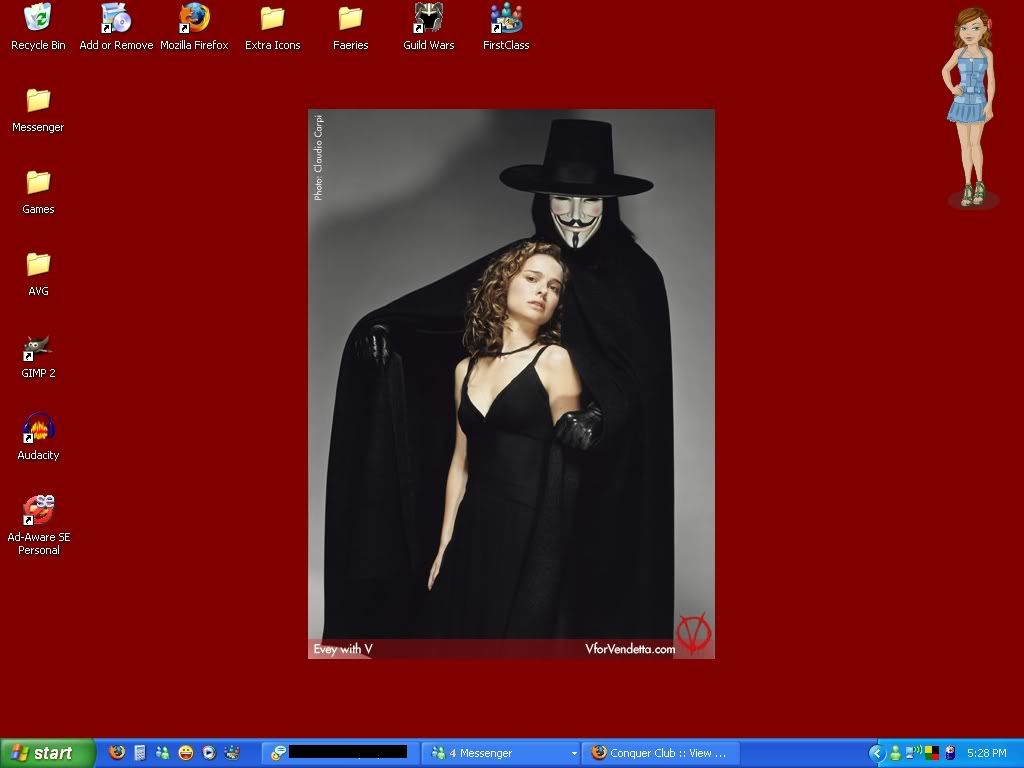Viewport: 1024px width, 768px height.
Task: Open the FirstClass desktop shortcut
Action: tap(506, 19)
